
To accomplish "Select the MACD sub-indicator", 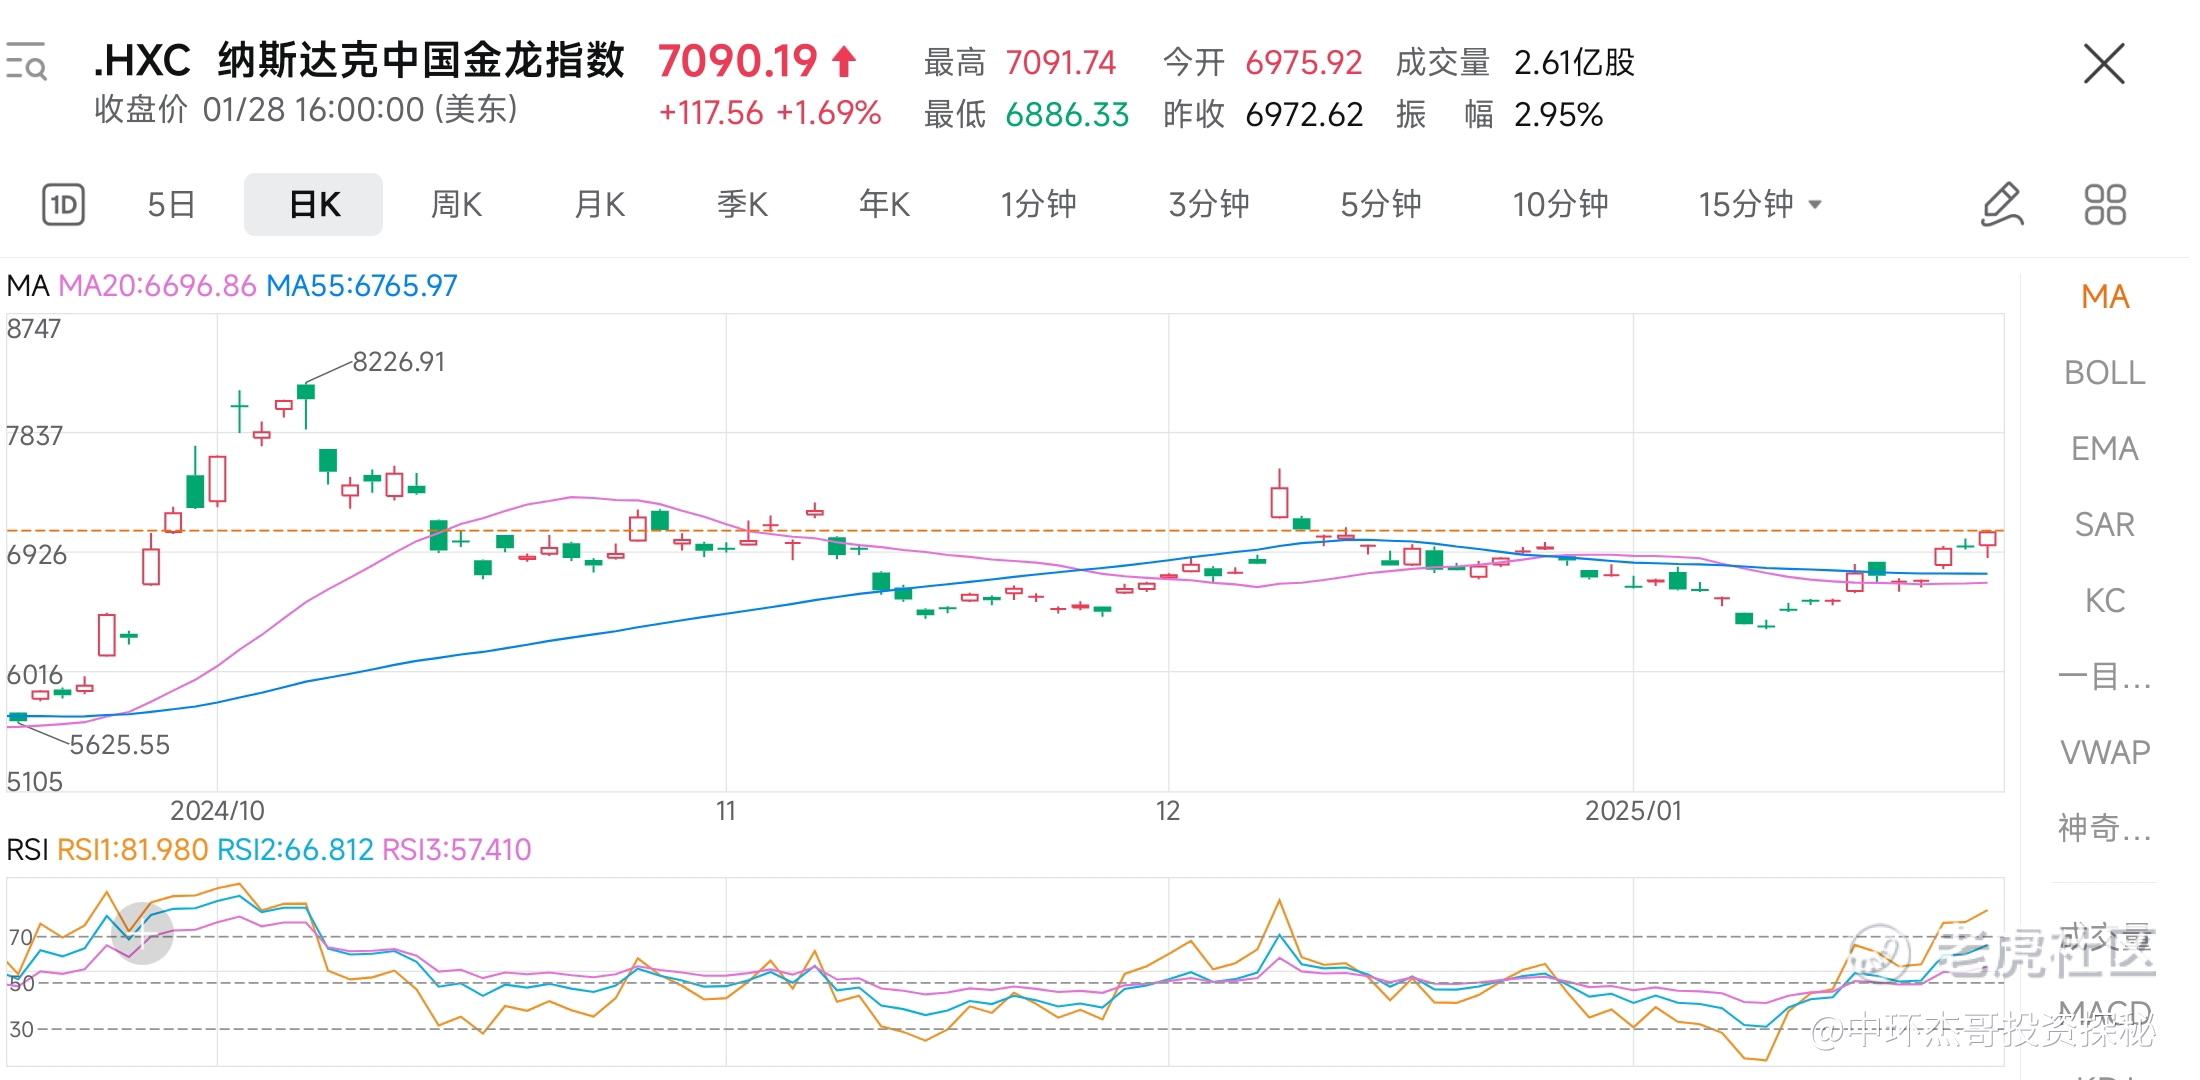I will (2105, 1012).
